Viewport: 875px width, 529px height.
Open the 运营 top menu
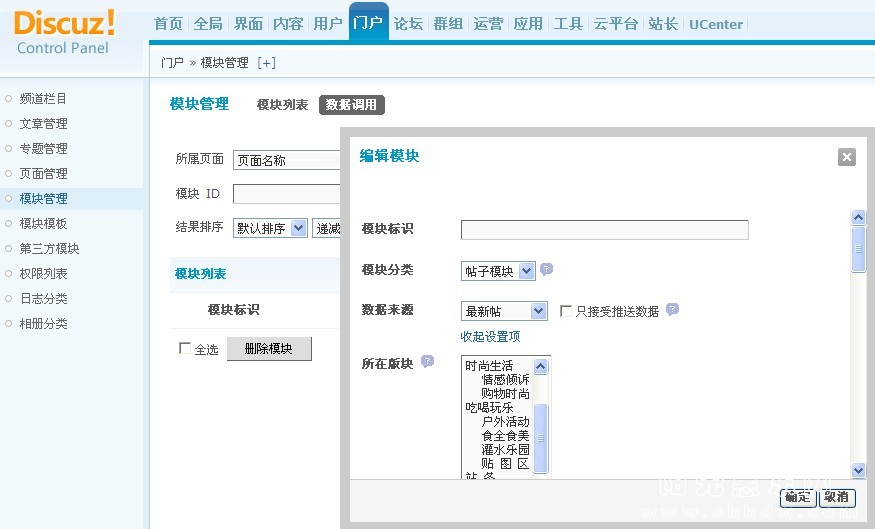click(488, 24)
